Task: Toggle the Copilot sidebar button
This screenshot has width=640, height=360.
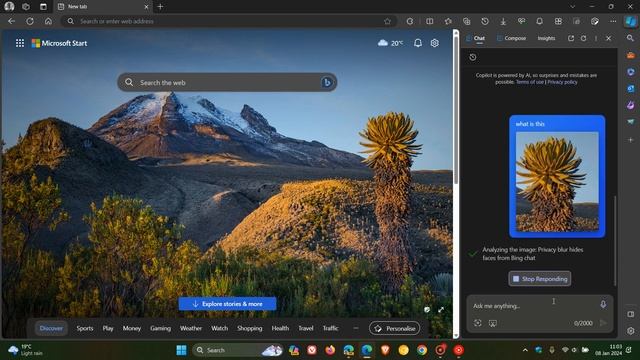Action: [631, 21]
